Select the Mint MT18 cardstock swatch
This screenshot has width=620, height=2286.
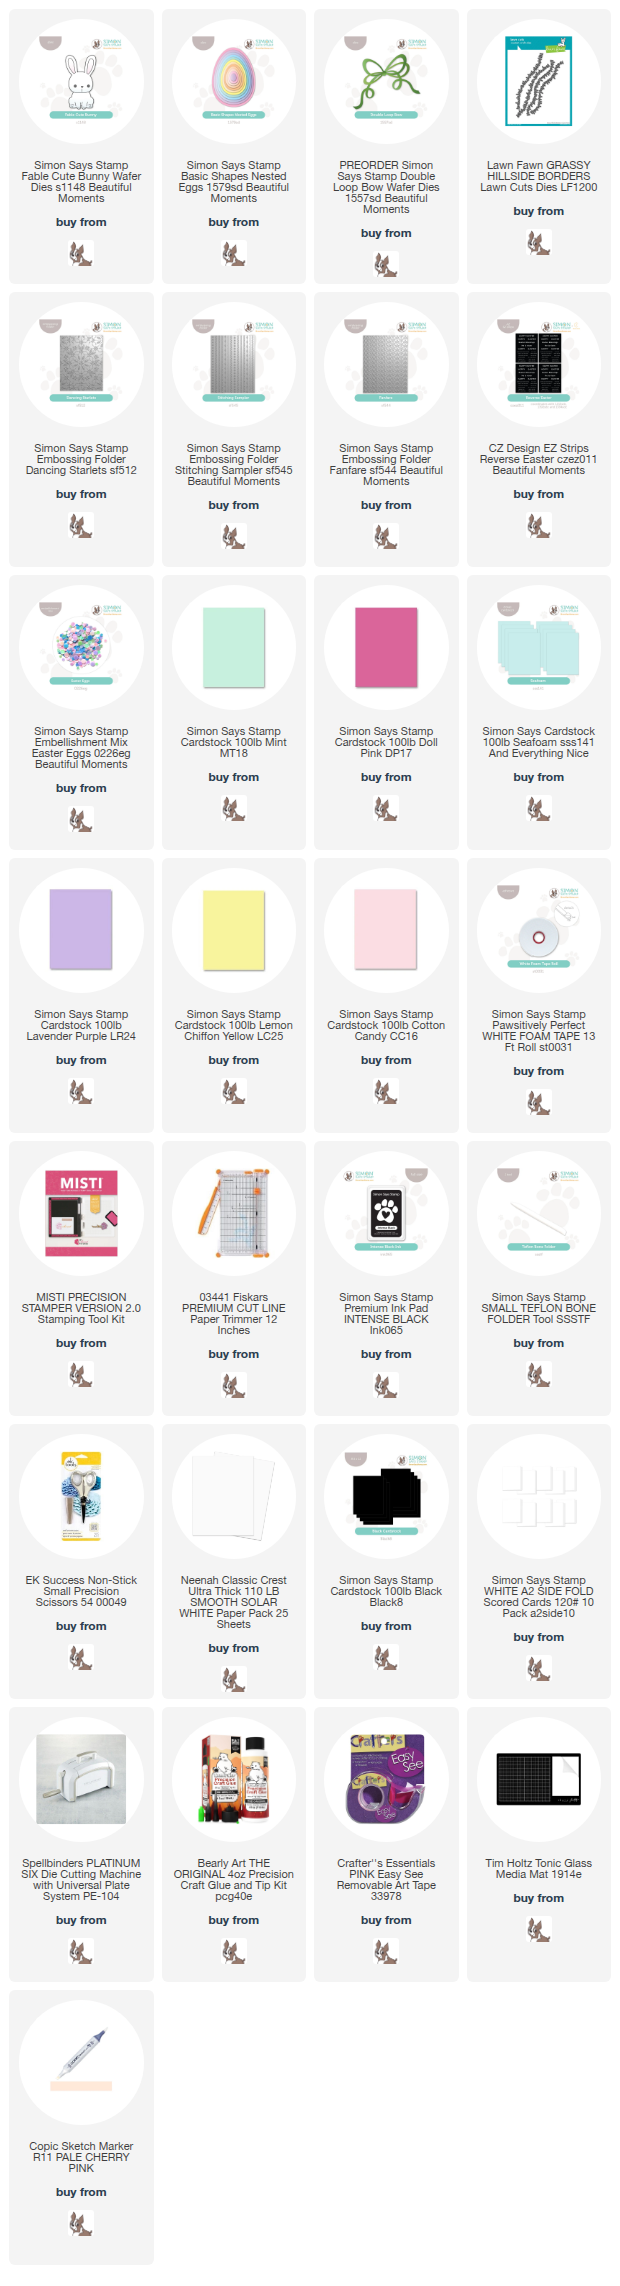pyautogui.click(x=234, y=646)
